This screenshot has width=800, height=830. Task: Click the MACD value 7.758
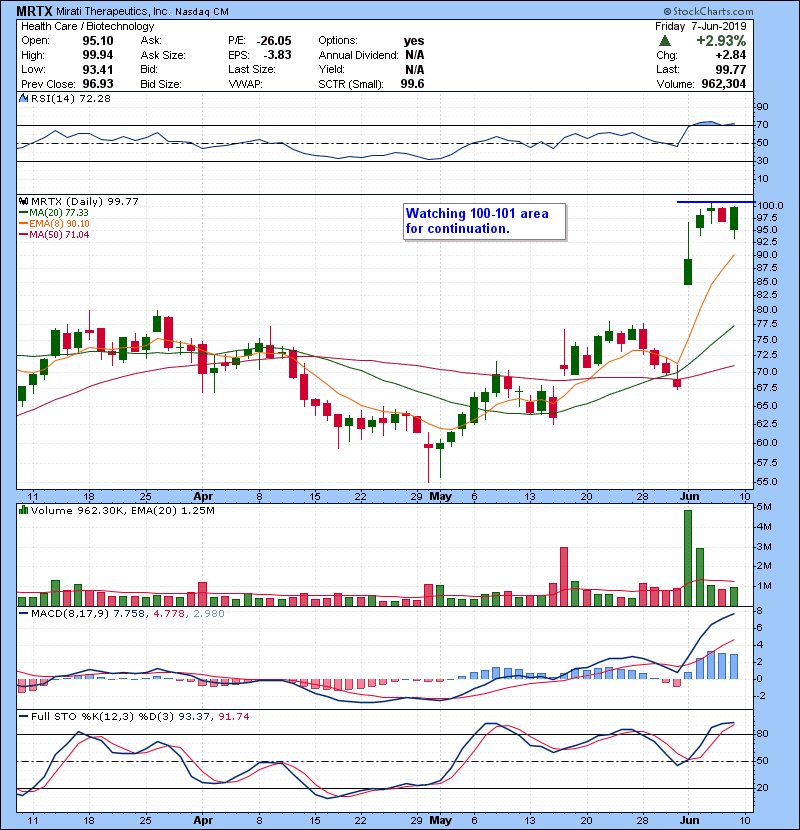[x=129, y=613]
